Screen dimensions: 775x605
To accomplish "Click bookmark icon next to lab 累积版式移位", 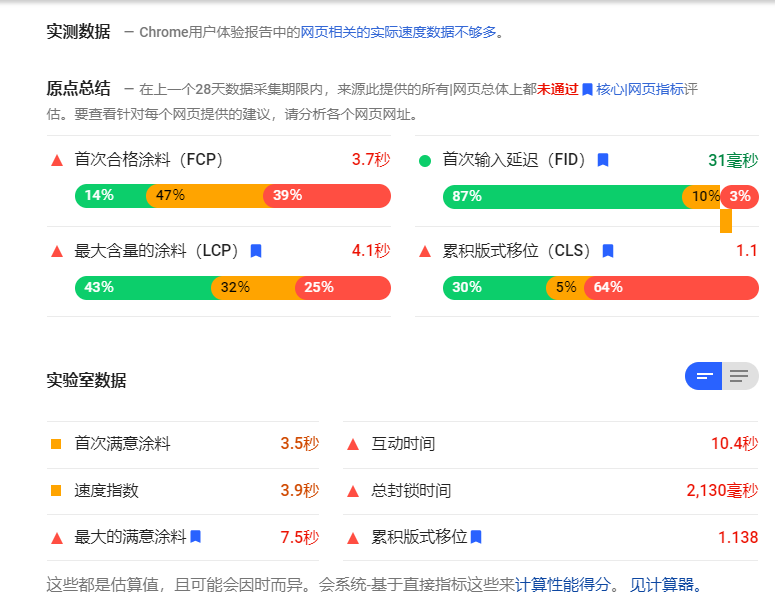I will [476, 537].
